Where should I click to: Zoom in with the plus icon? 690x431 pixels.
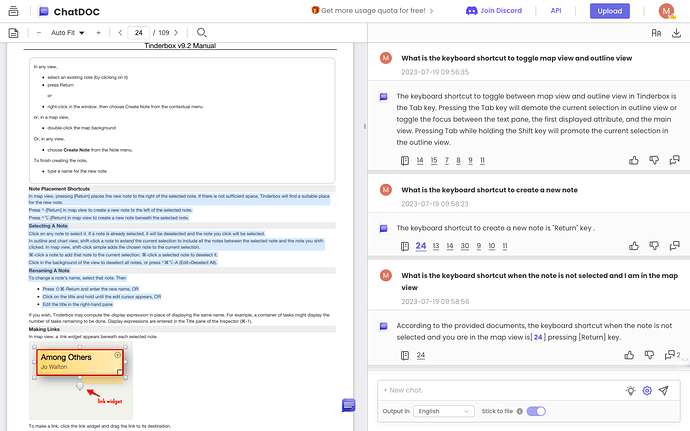pyautogui.click(x=98, y=33)
